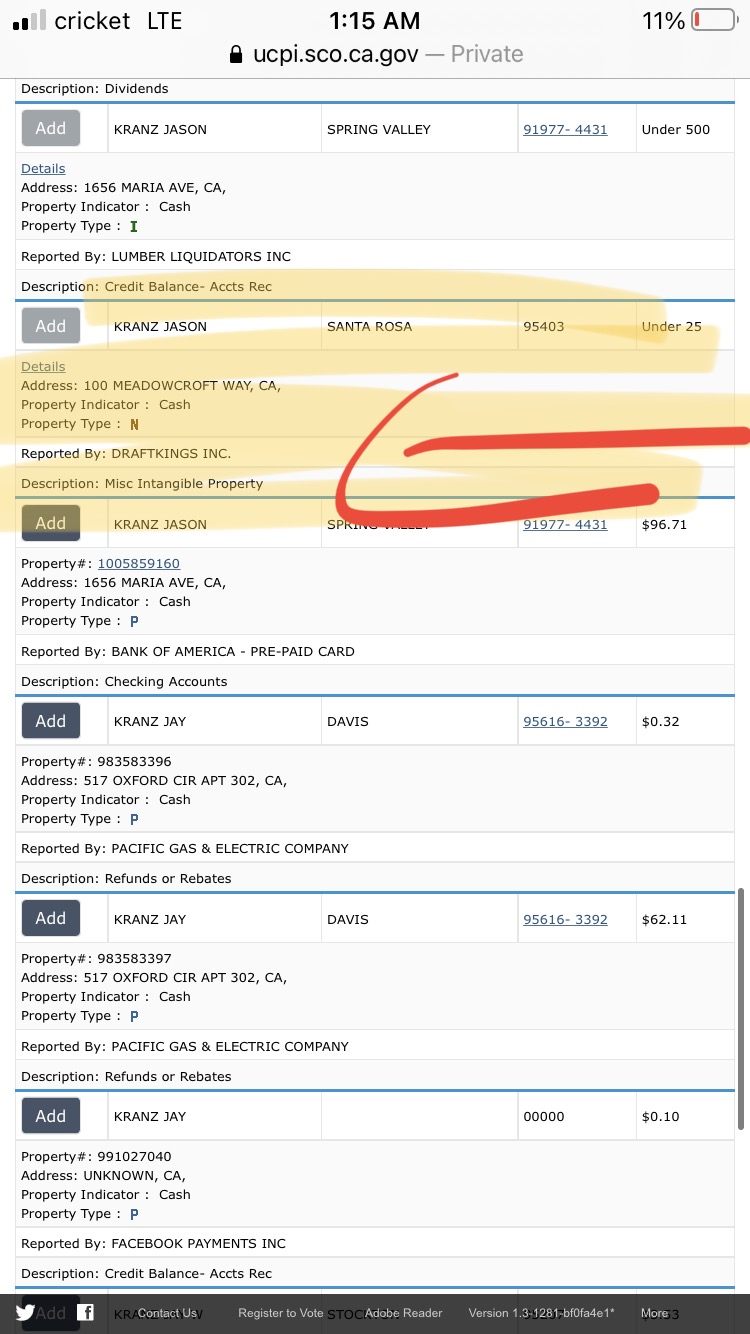Viewport: 750px width, 1334px height.
Task: Tap the battery icon in the status bar
Action: coord(713,20)
